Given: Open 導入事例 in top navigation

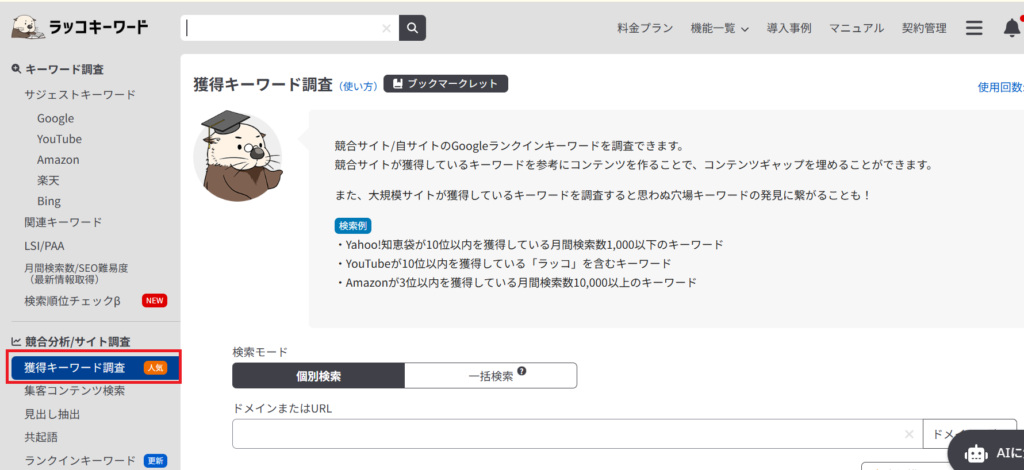Looking at the screenshot, I should pyautogui.click(x=789, y=28).
